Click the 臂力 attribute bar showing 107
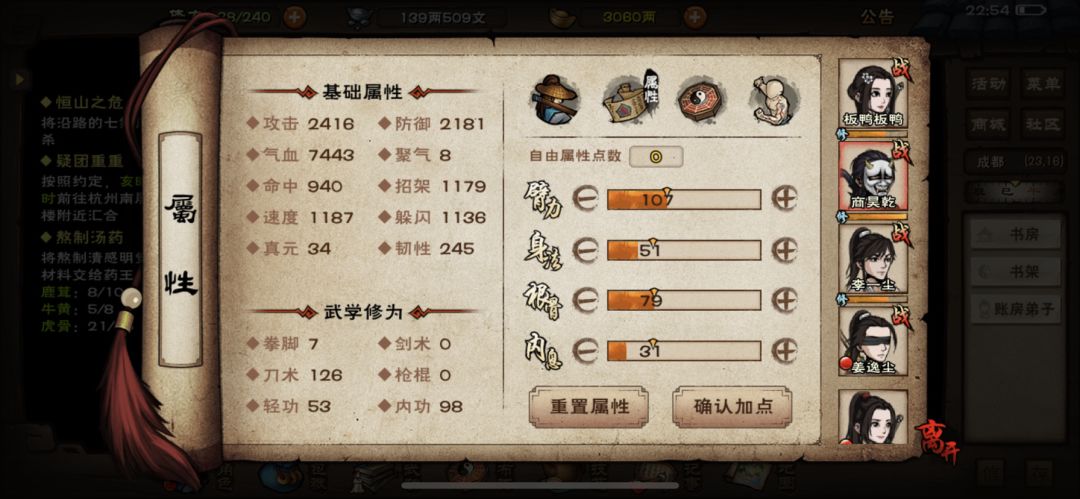Image resolution: width=1080 pixels, height=499 pixels. [683, 199]
